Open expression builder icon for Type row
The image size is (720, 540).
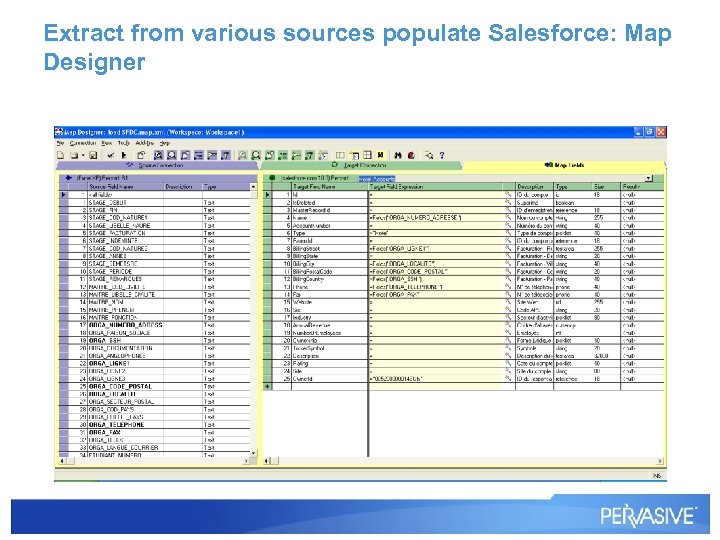[x=508, y=233]
